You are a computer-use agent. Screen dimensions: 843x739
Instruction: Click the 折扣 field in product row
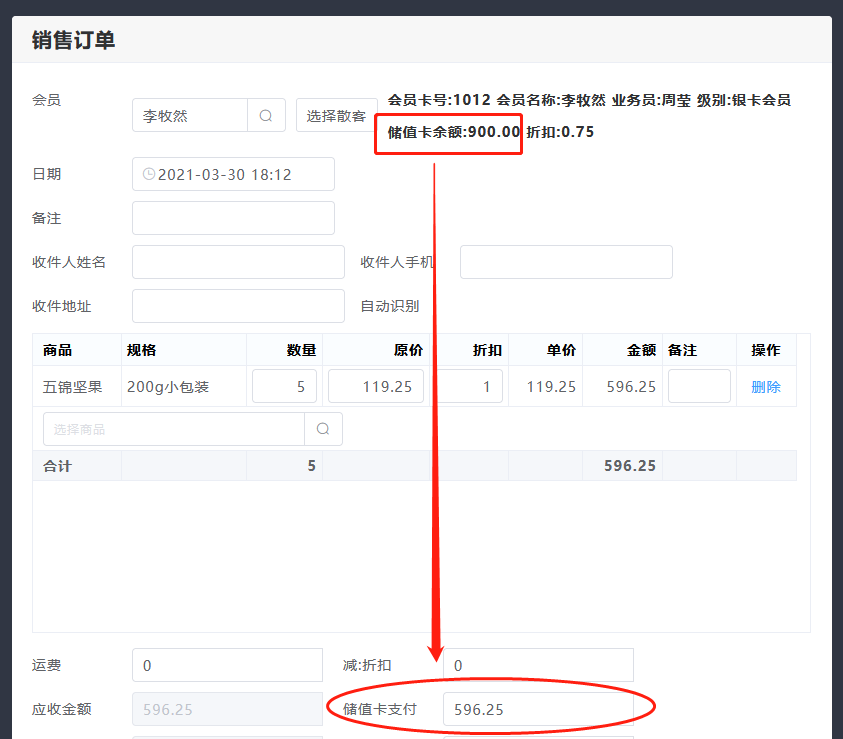(471, 387)
